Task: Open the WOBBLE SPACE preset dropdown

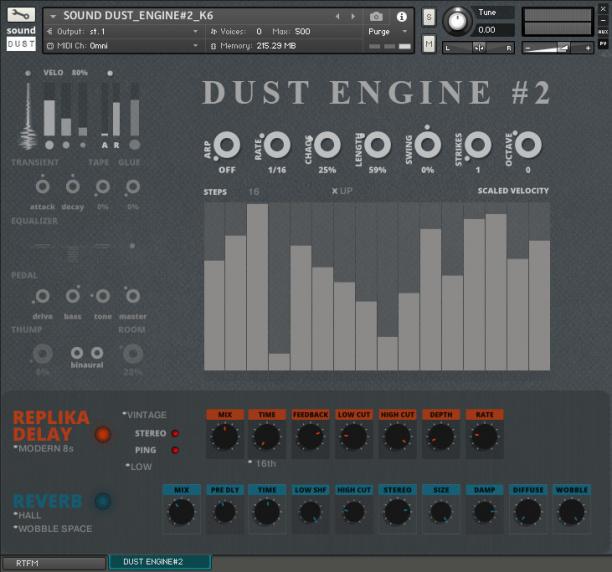Action: click(x=53, y=529)
